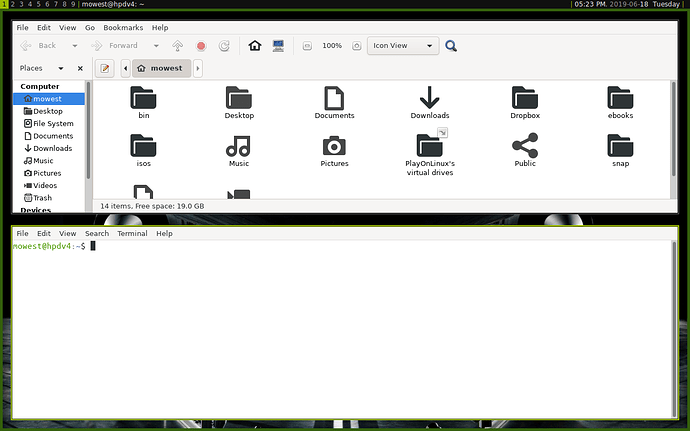Open the isos folder
The image size is (690, 431).
[x=143, y=146]
